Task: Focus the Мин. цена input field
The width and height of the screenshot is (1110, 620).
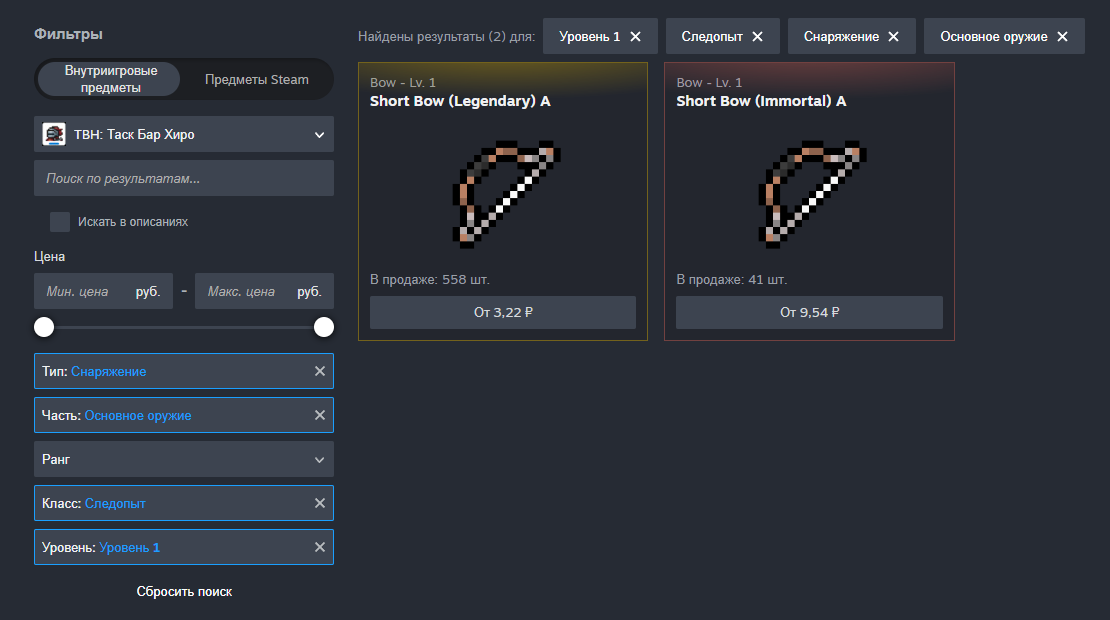Action: (103, 291)
